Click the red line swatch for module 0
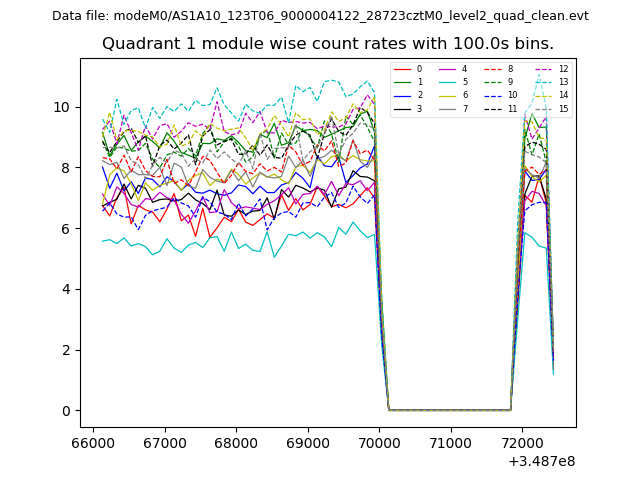 402,69
